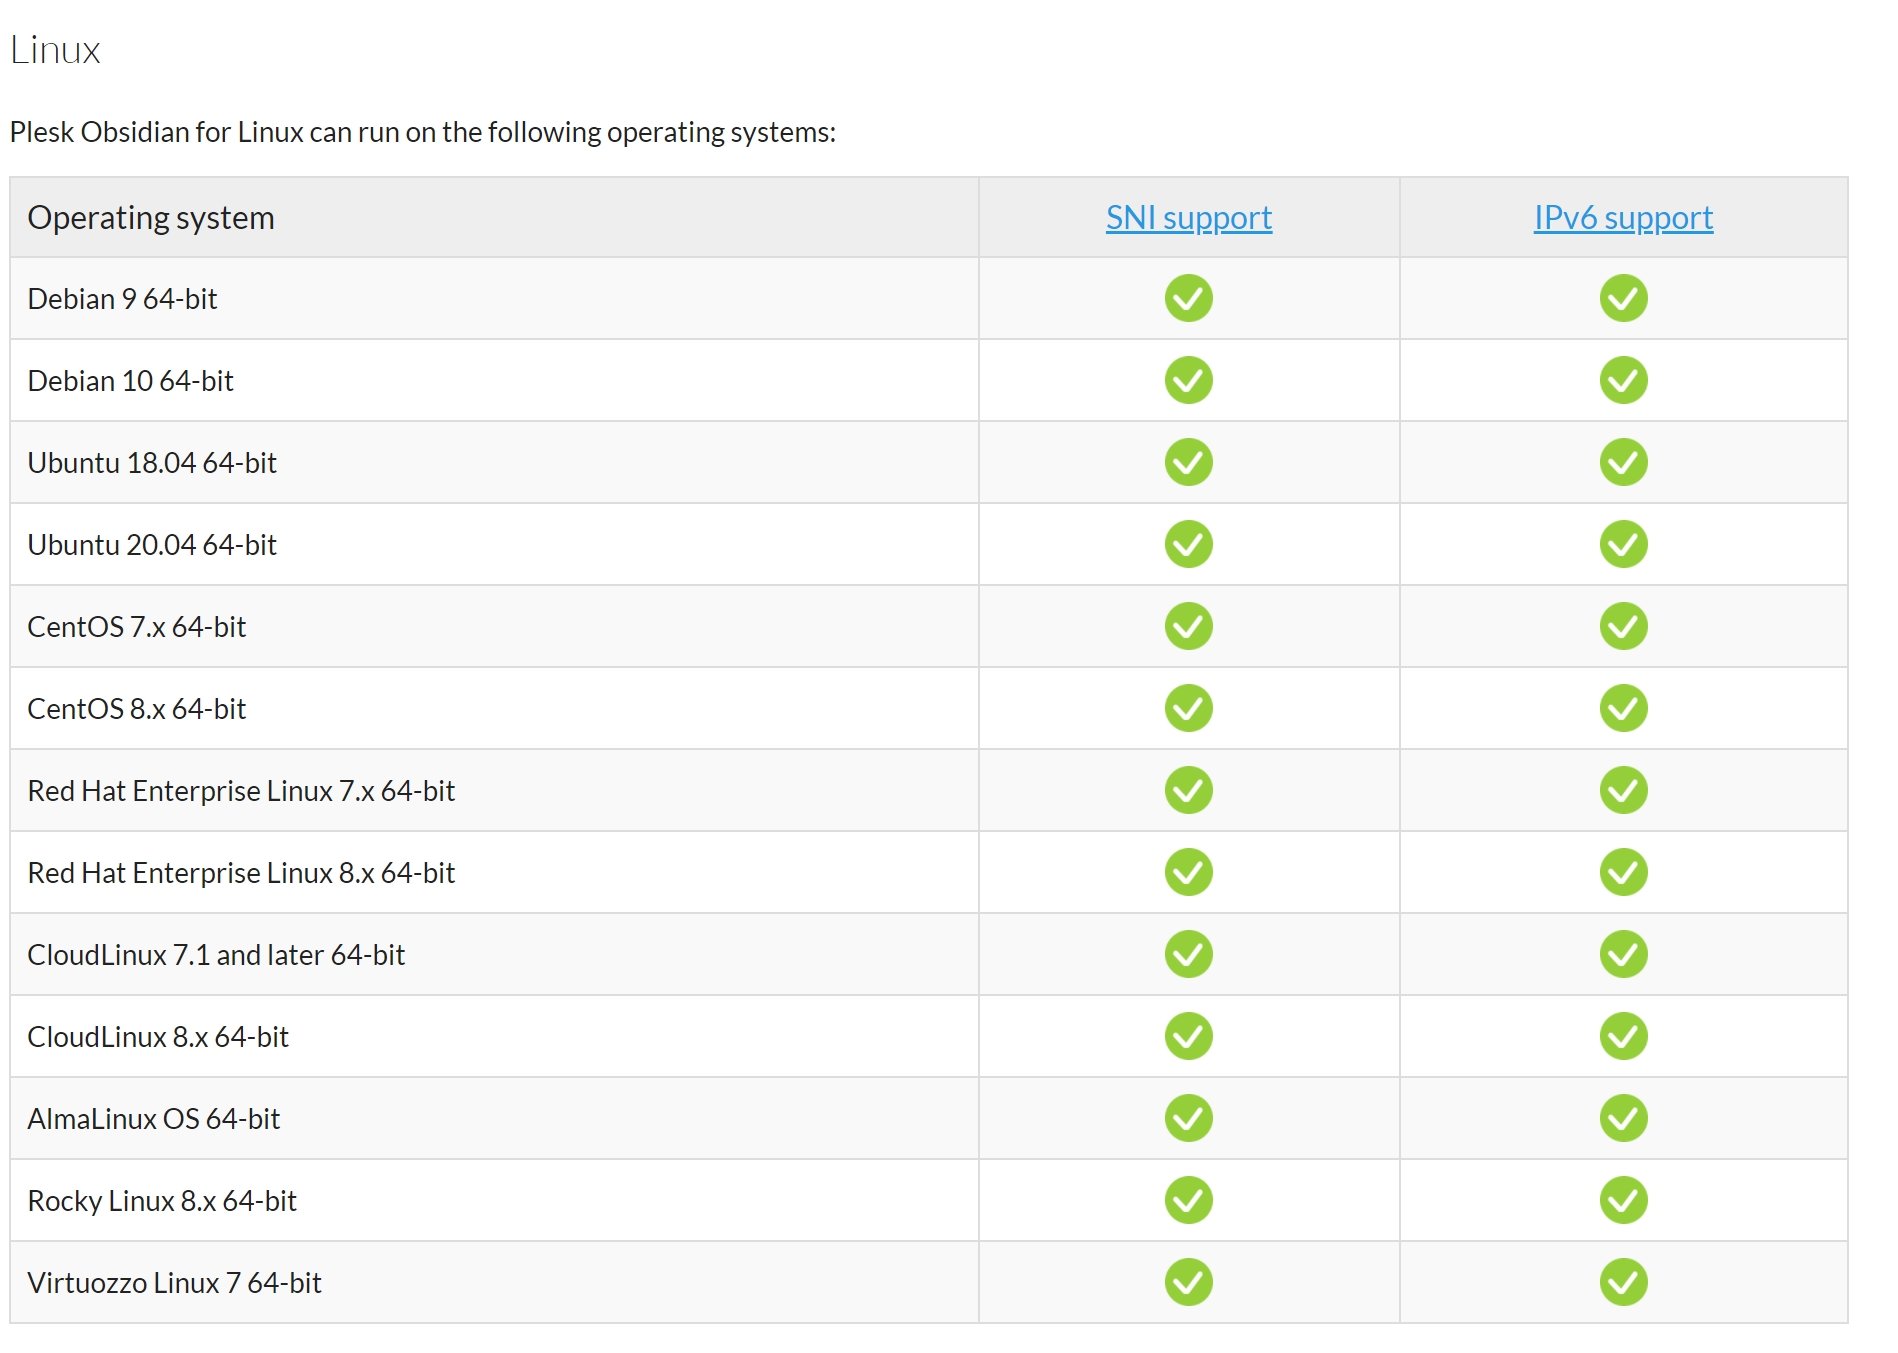Click IPv6 checkmark for Red Hat 7.x

click(x=1623, y=790)
